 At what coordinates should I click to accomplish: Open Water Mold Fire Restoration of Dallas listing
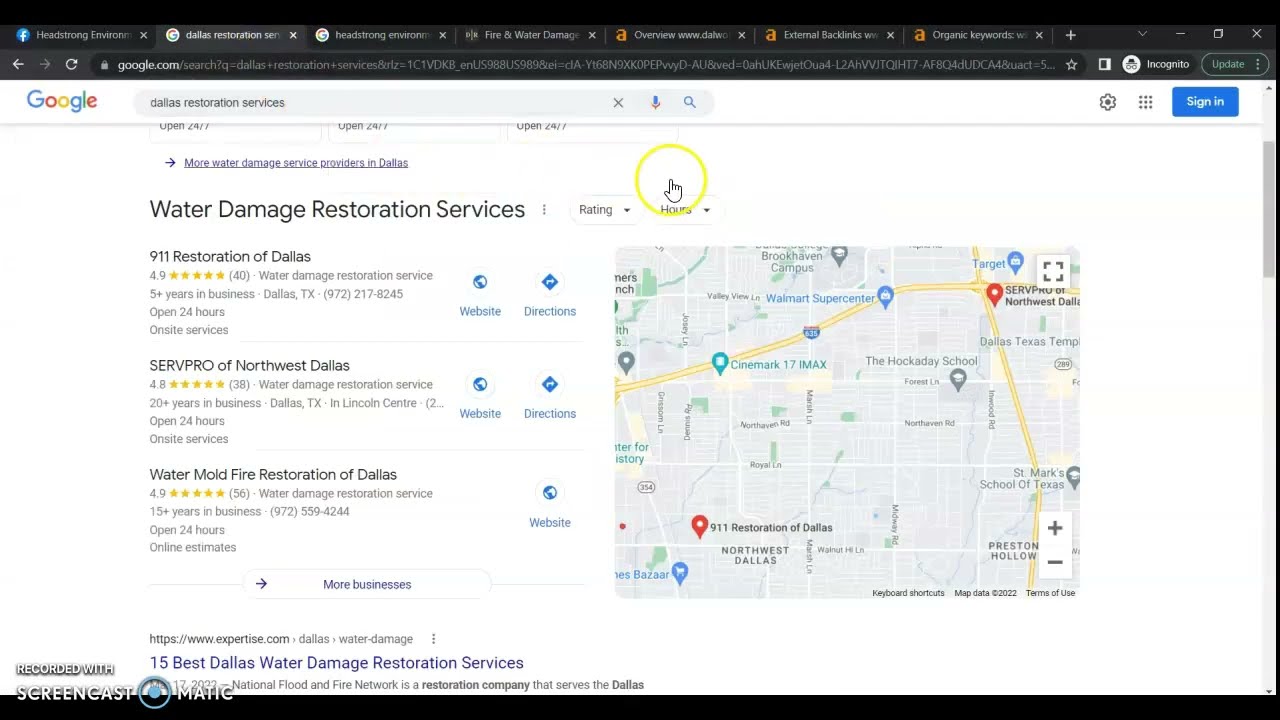273,475
